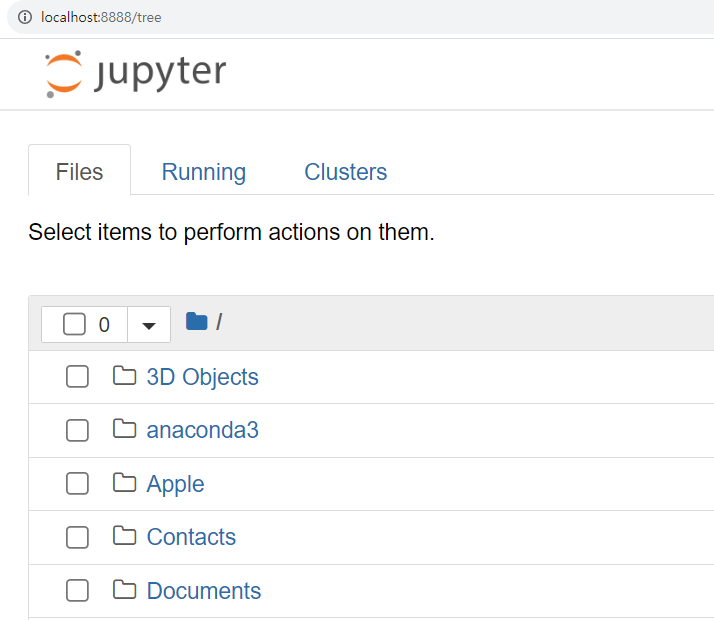Click the root slash breadcrumb

click(219, 322)
